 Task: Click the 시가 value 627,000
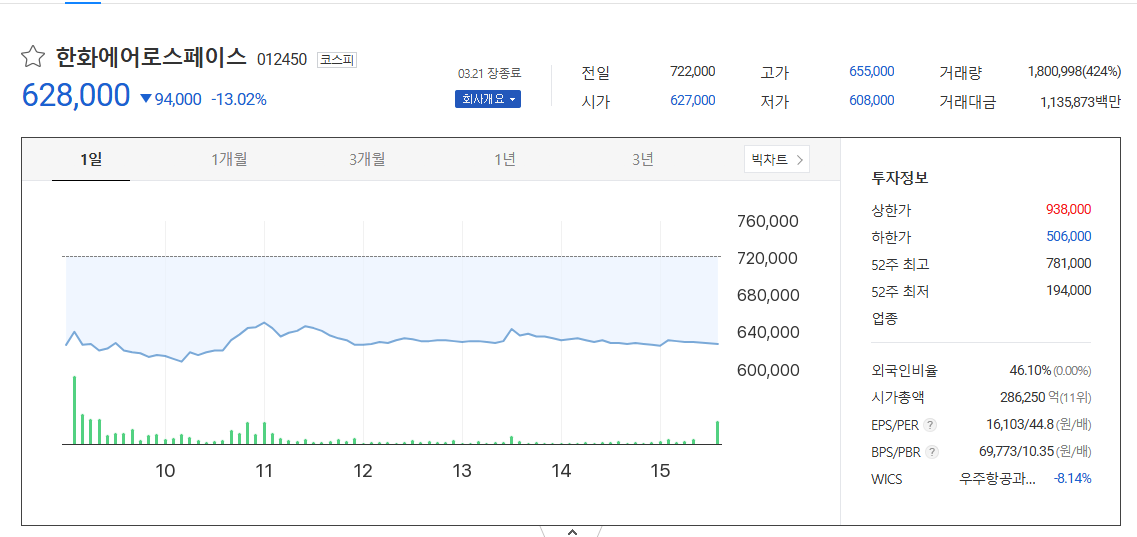coord(692,101)
